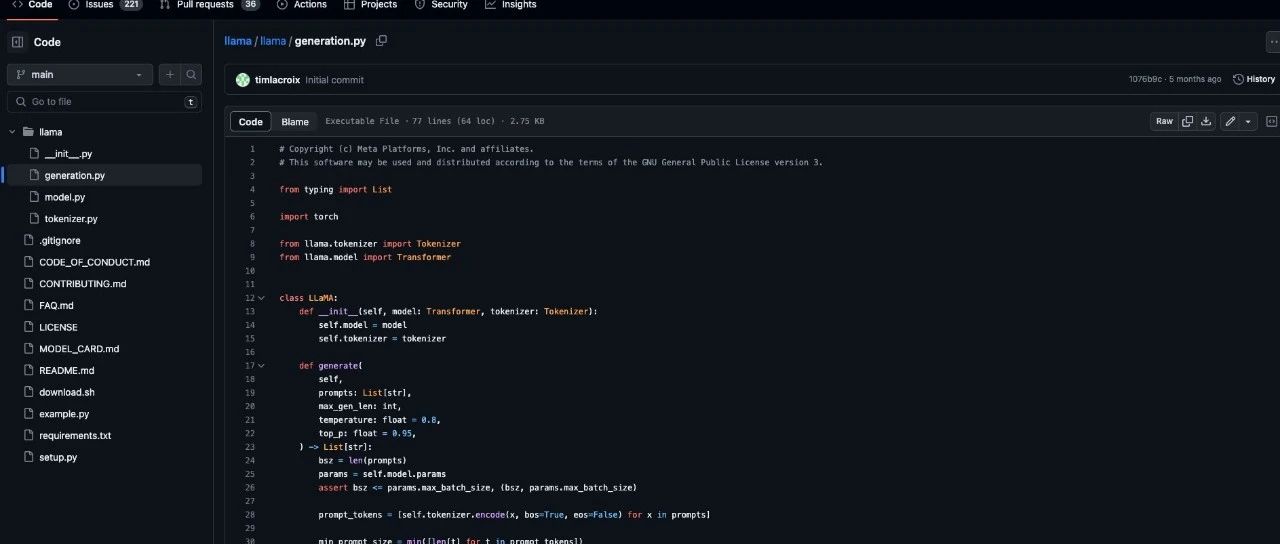1280x544 pixels.
Task: Open the LICENSE file
Action: coord(58,327)
